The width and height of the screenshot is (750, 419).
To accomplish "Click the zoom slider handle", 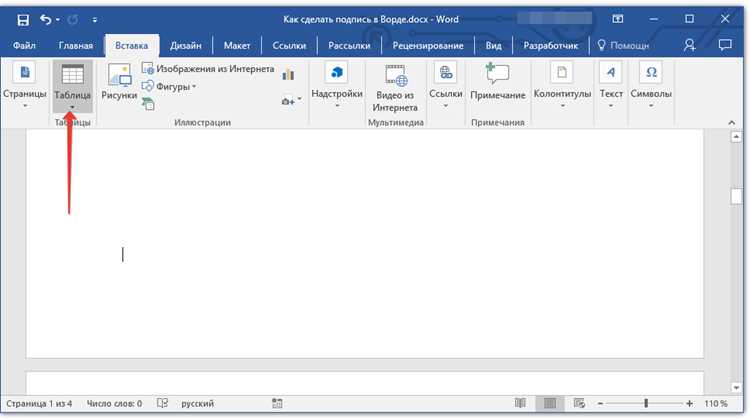I will click(646, 404).
